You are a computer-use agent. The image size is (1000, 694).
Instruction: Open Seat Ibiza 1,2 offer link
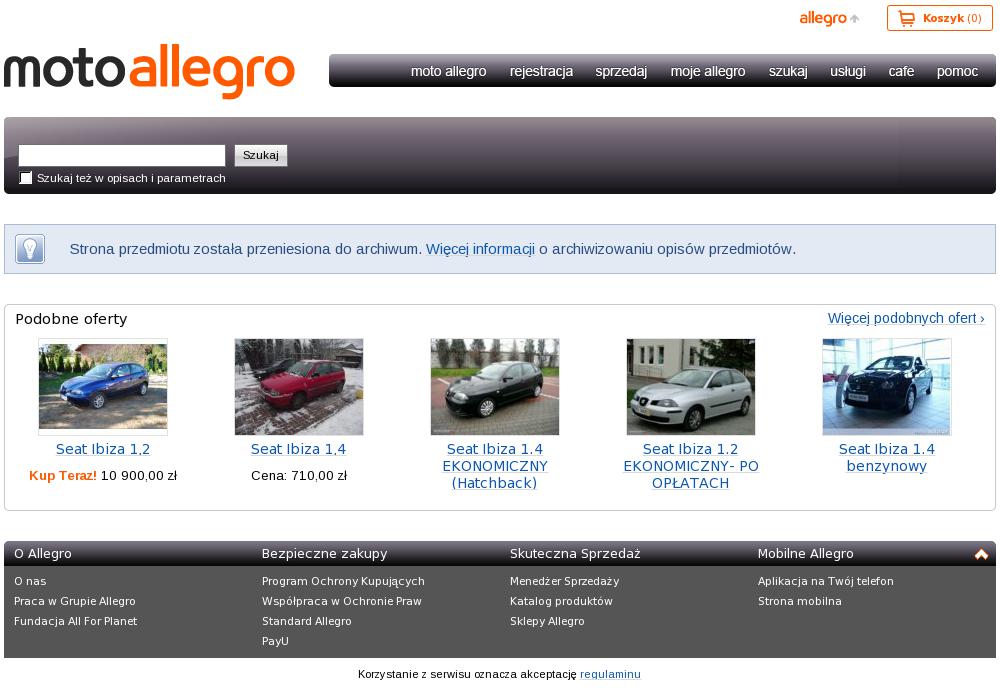pos(103,449)
